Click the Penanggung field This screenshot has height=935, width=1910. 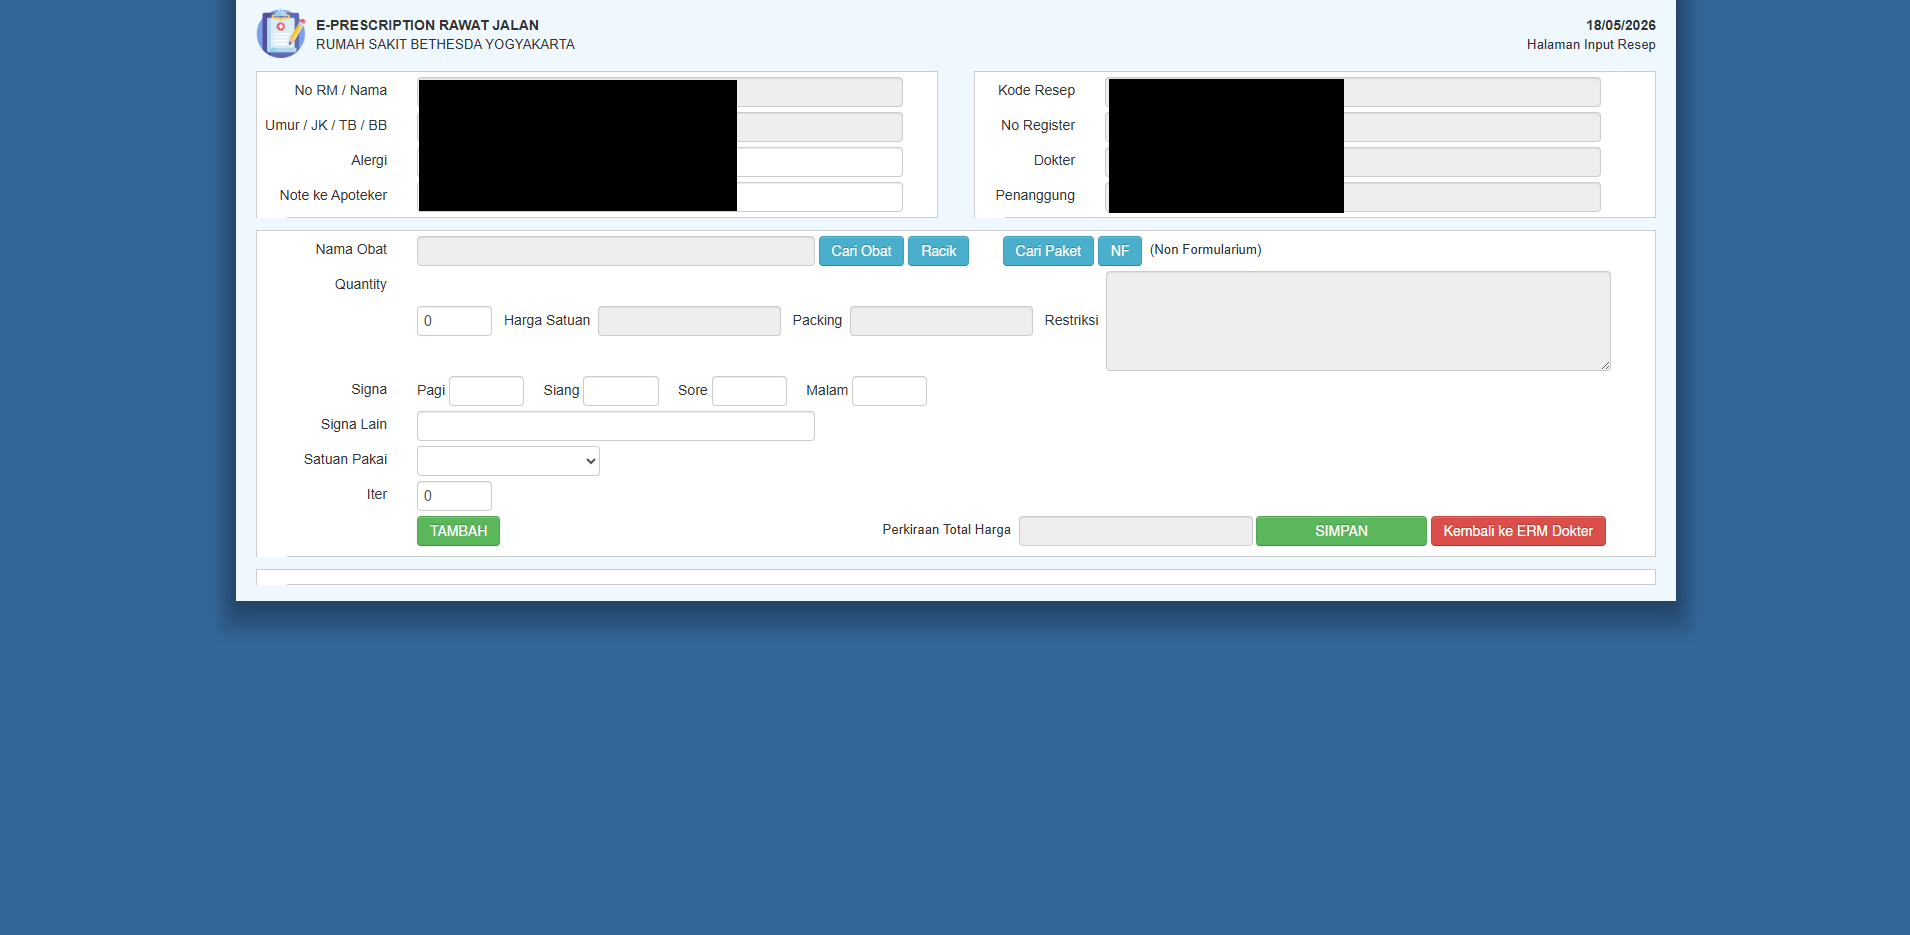click(x=1353, y=197)
